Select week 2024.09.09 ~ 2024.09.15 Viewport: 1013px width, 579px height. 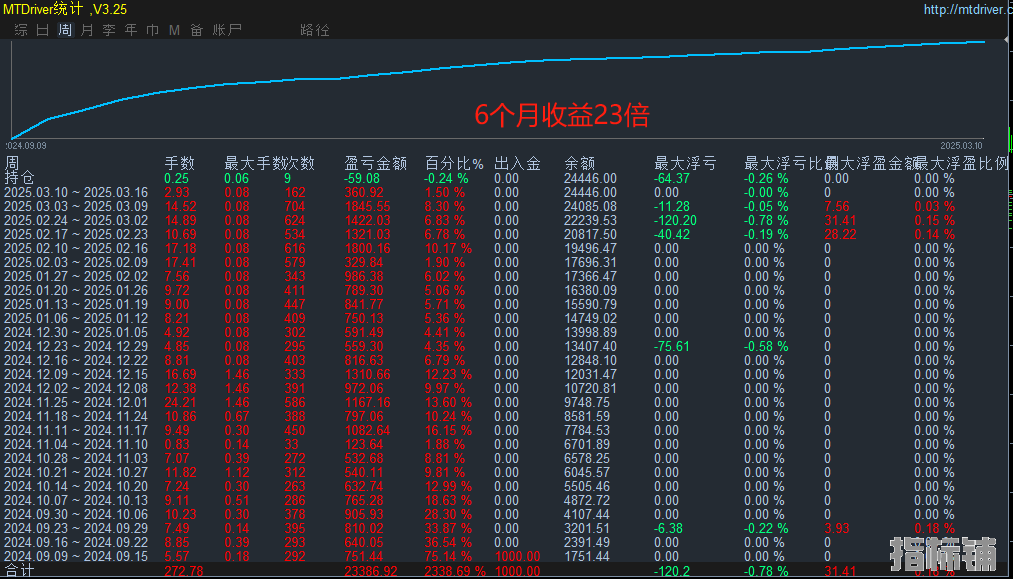76,556
